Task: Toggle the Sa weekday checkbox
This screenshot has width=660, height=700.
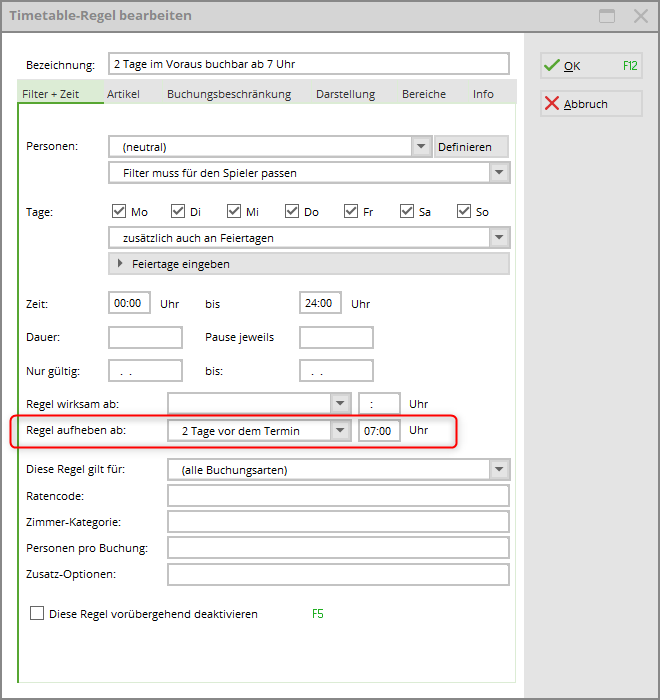Action: 407,211
